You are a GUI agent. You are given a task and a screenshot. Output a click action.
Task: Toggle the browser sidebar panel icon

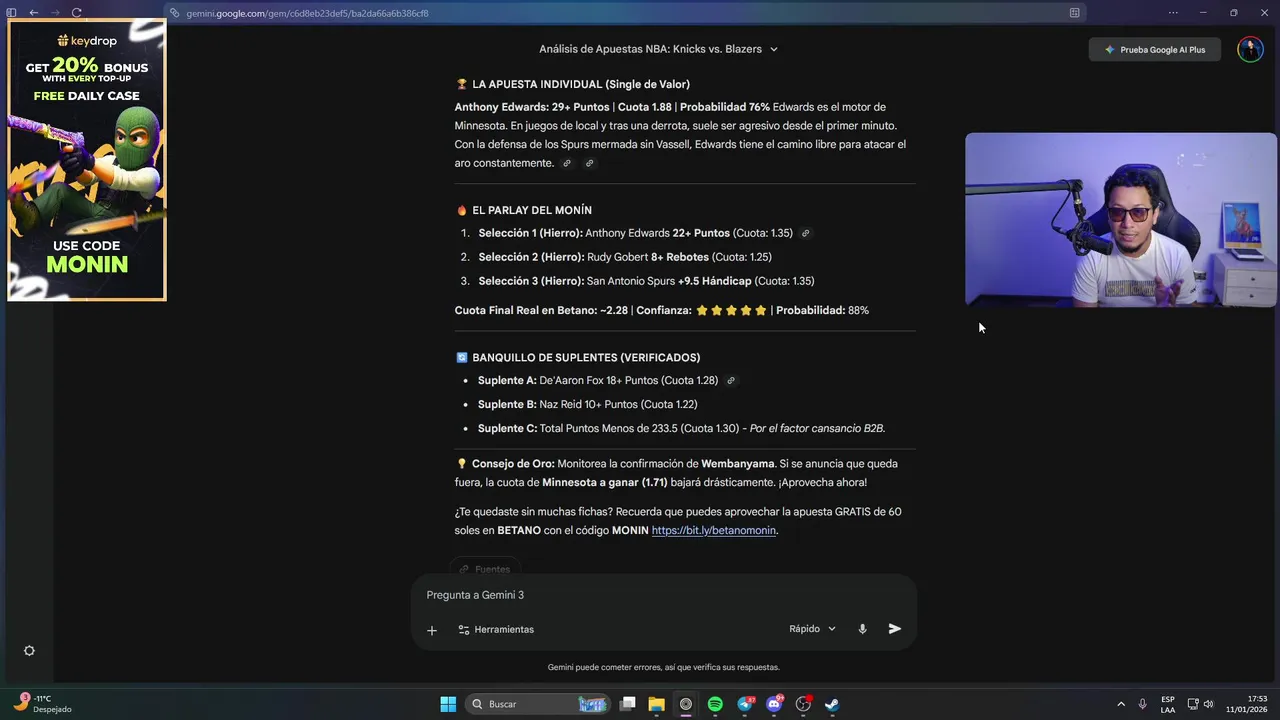(x=12, y=13)
